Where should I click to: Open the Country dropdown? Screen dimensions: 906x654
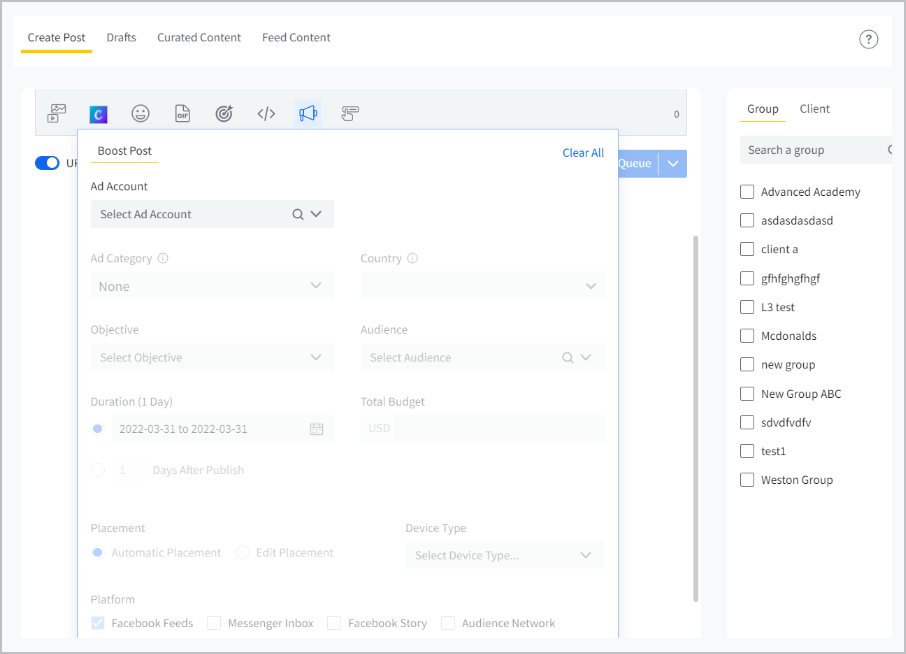tap(482, 286)
